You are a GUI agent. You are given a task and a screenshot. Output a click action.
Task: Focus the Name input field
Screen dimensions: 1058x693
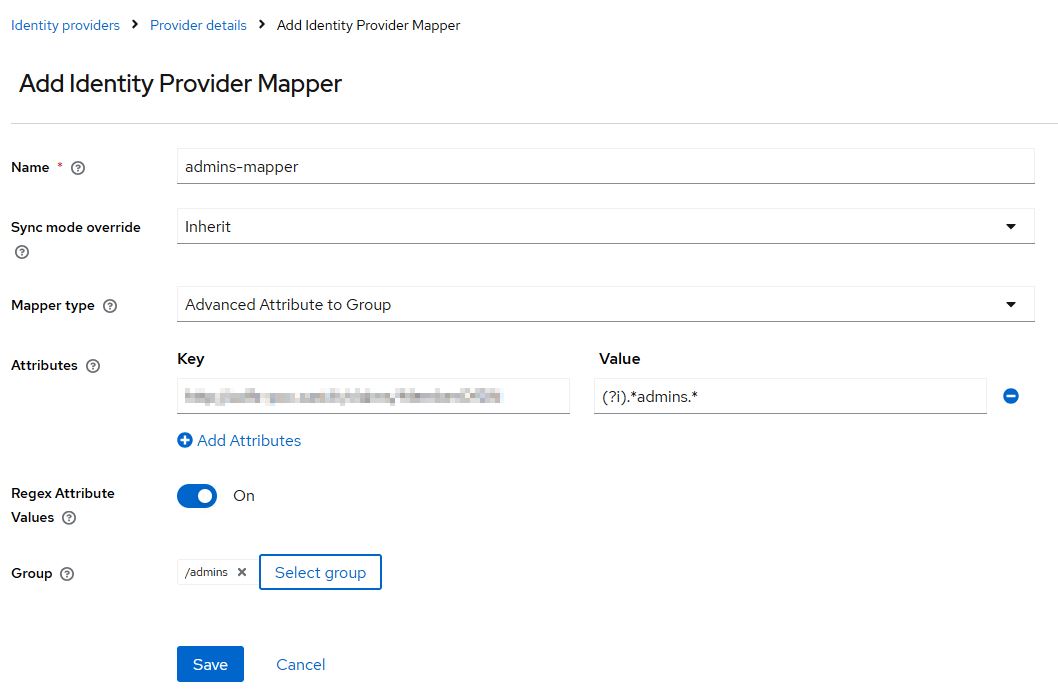(x=605, y=167)
